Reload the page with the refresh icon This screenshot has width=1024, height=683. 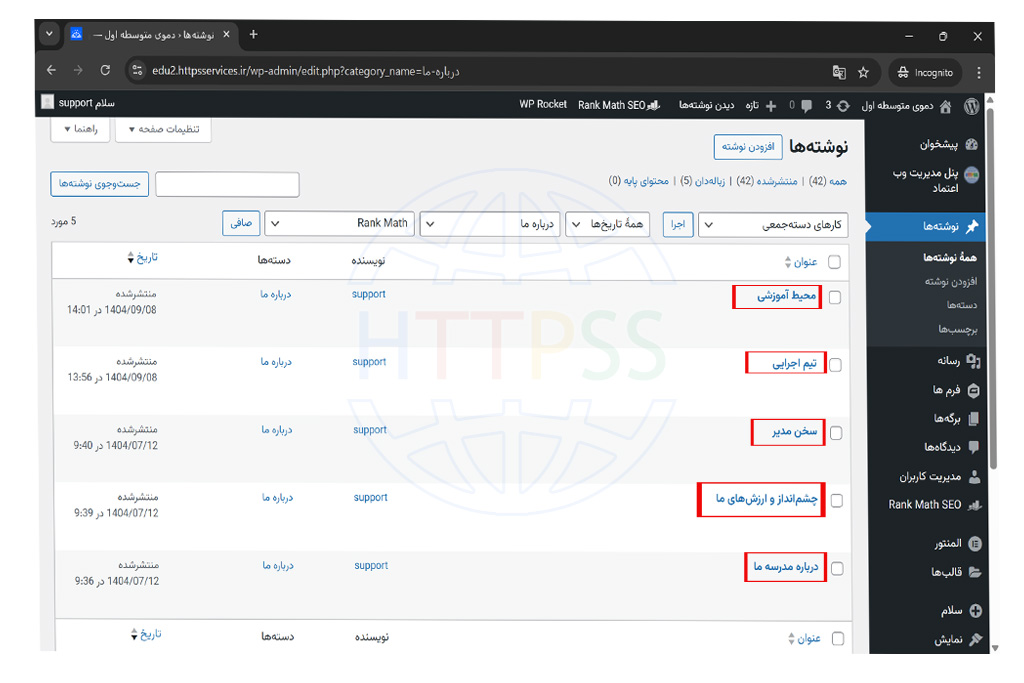[x=105, y=71]
